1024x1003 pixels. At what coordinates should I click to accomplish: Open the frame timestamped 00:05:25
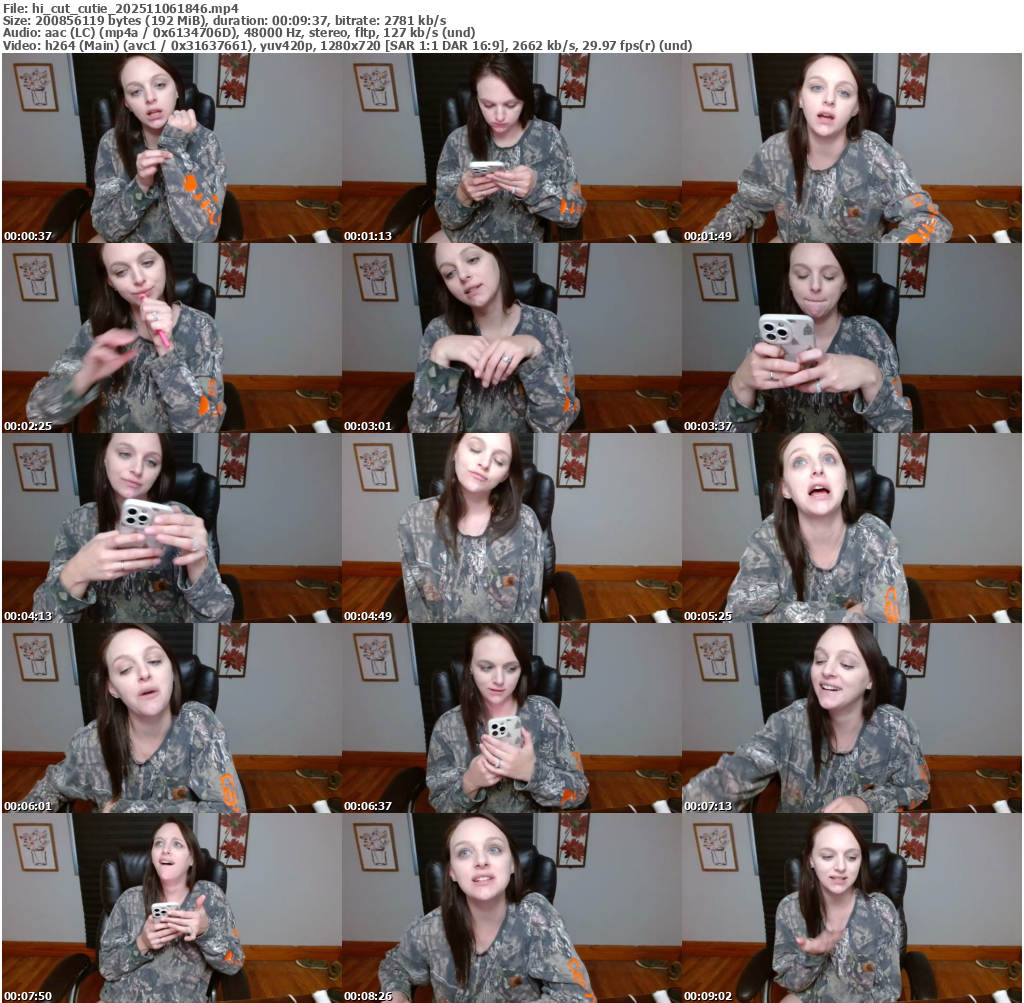coord(852,528)
